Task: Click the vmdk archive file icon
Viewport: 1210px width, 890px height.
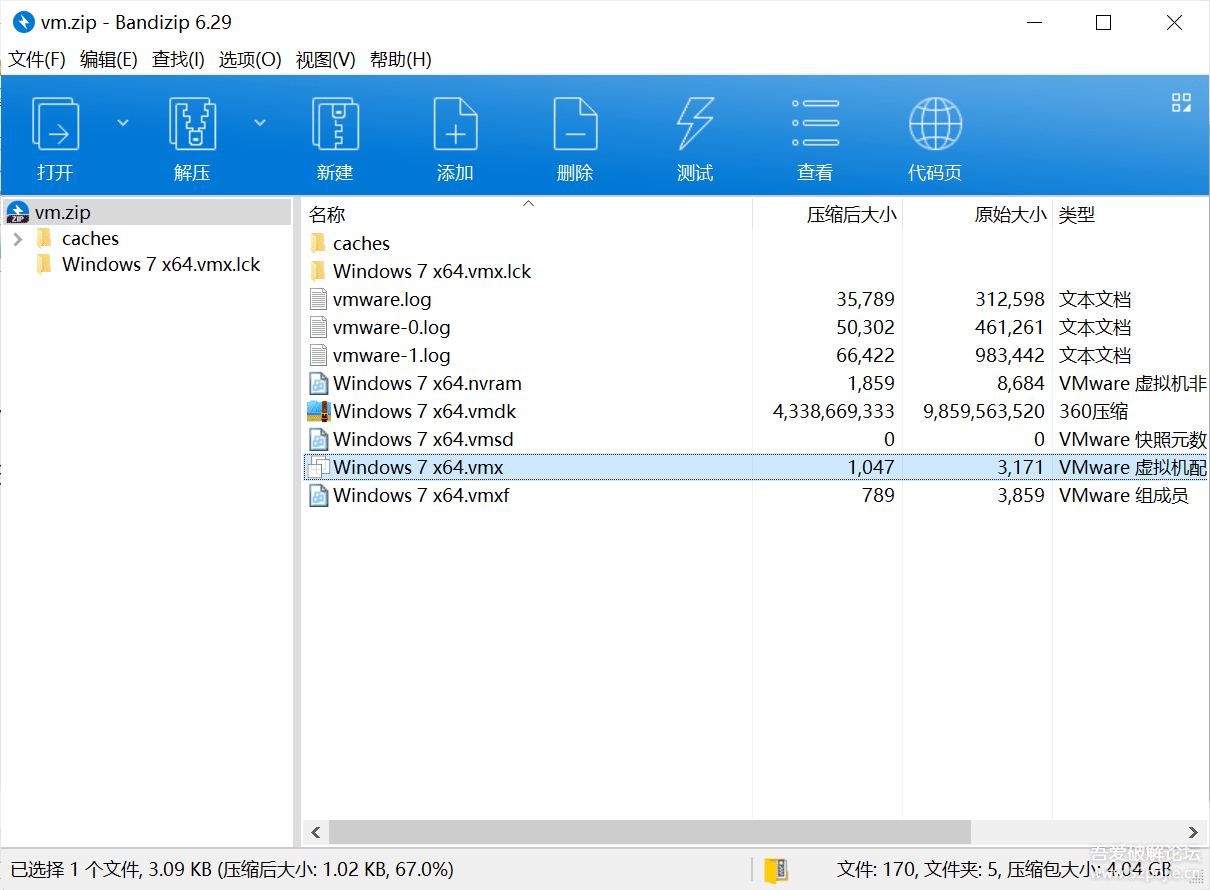Action: pos(318,411)
